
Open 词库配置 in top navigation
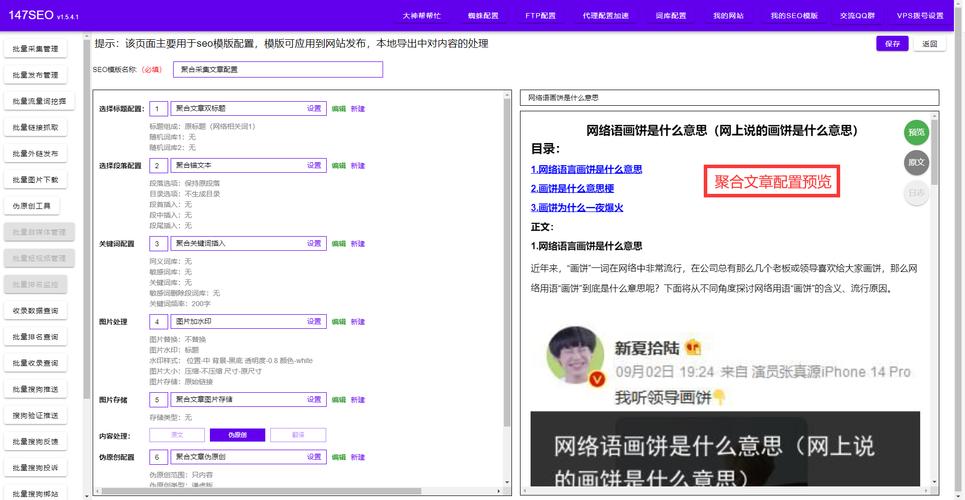coord(671,16)
